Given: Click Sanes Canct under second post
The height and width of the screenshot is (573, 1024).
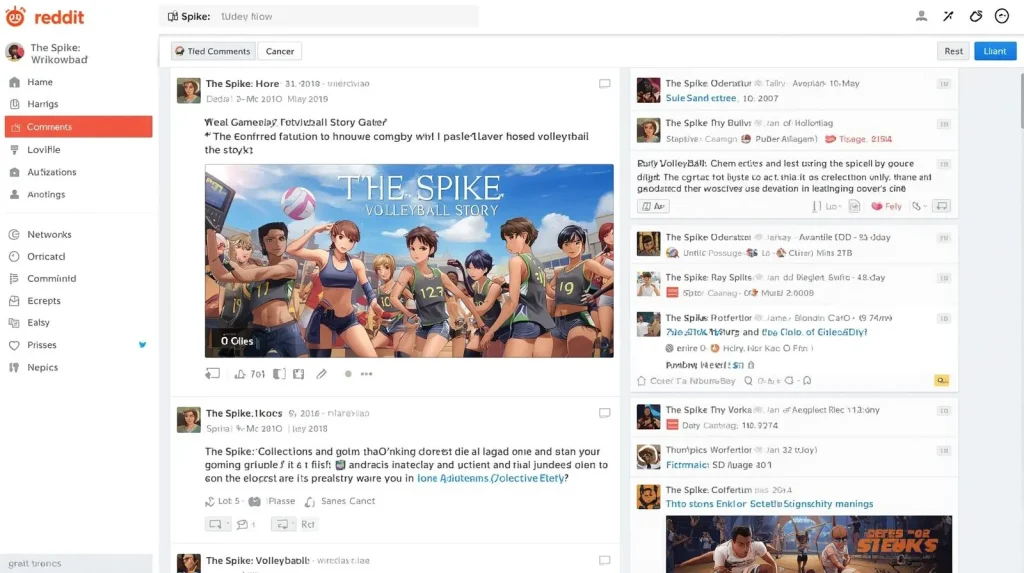Looking at the screenshot, I should (x=347, y=501).
